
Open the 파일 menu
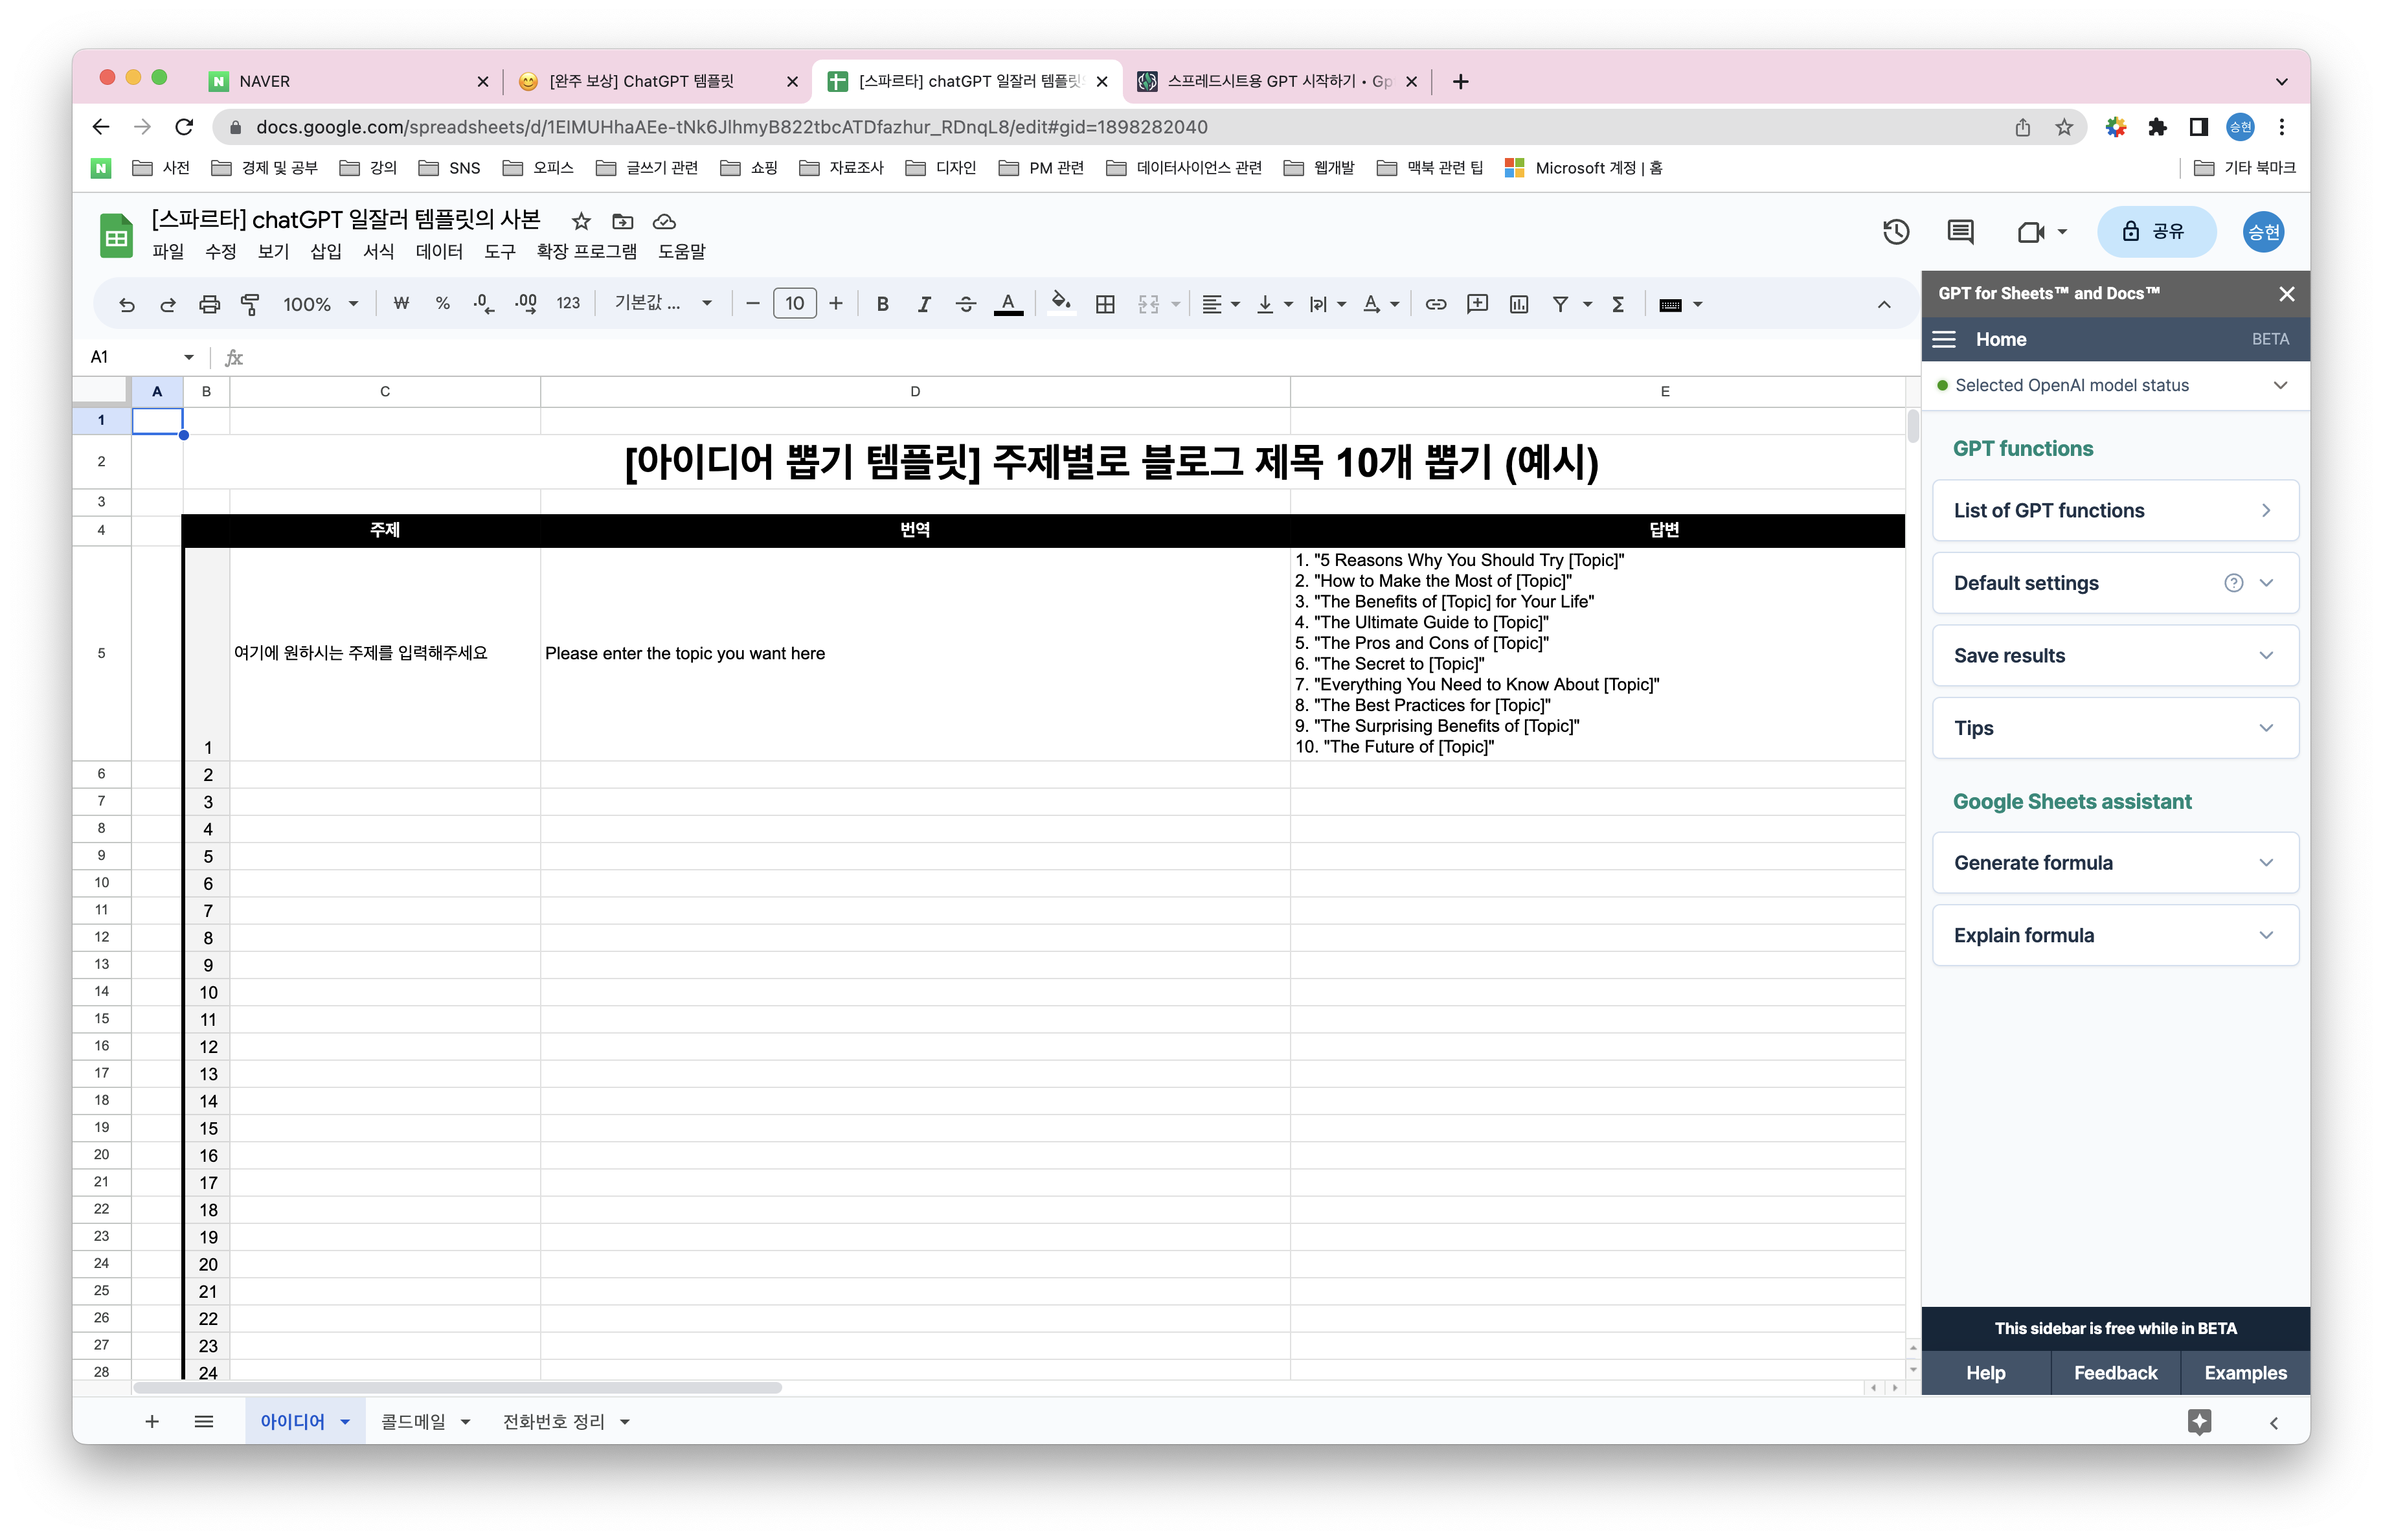[x=167, y=251]
